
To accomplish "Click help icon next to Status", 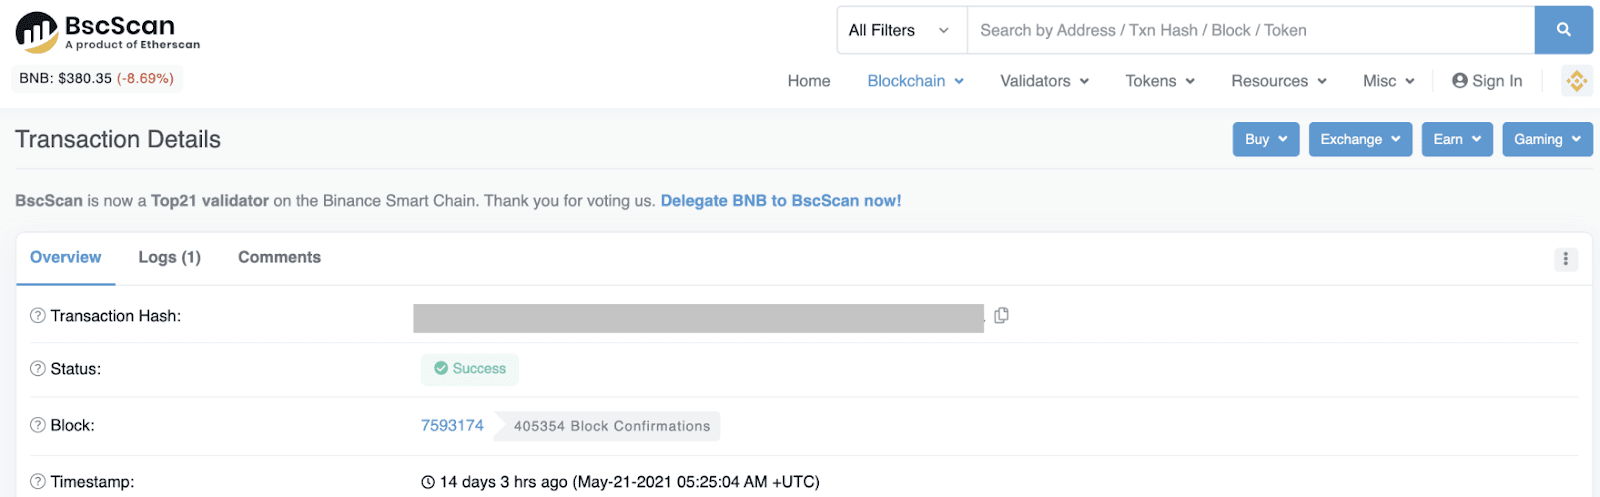I will 38,369.
